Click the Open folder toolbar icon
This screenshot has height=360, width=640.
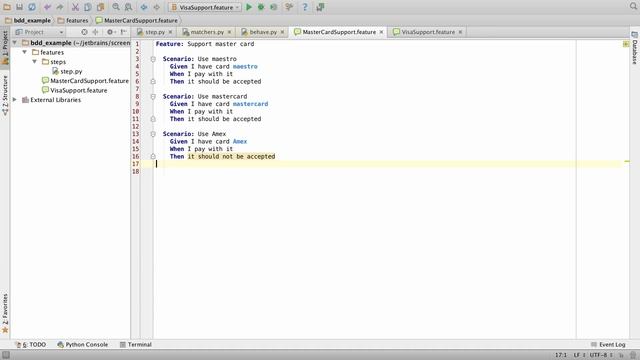click(x=7, y=7)
